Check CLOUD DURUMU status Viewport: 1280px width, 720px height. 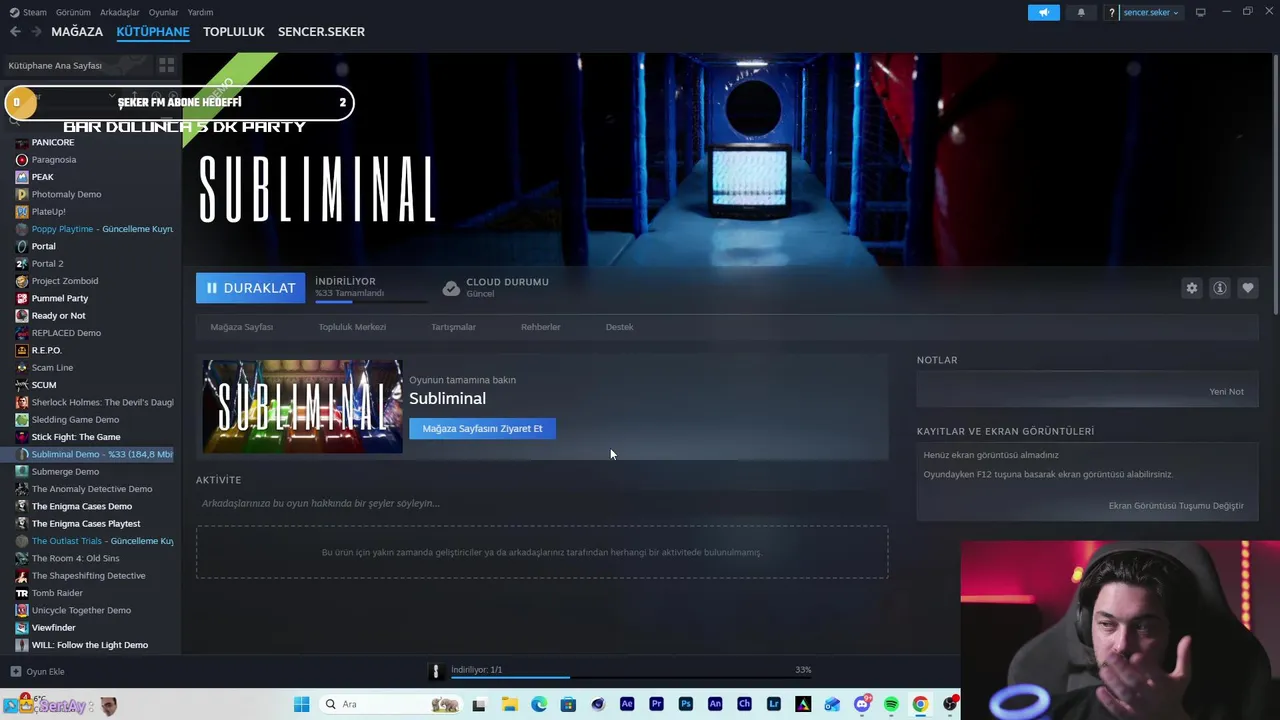click(x=496, y=287)
